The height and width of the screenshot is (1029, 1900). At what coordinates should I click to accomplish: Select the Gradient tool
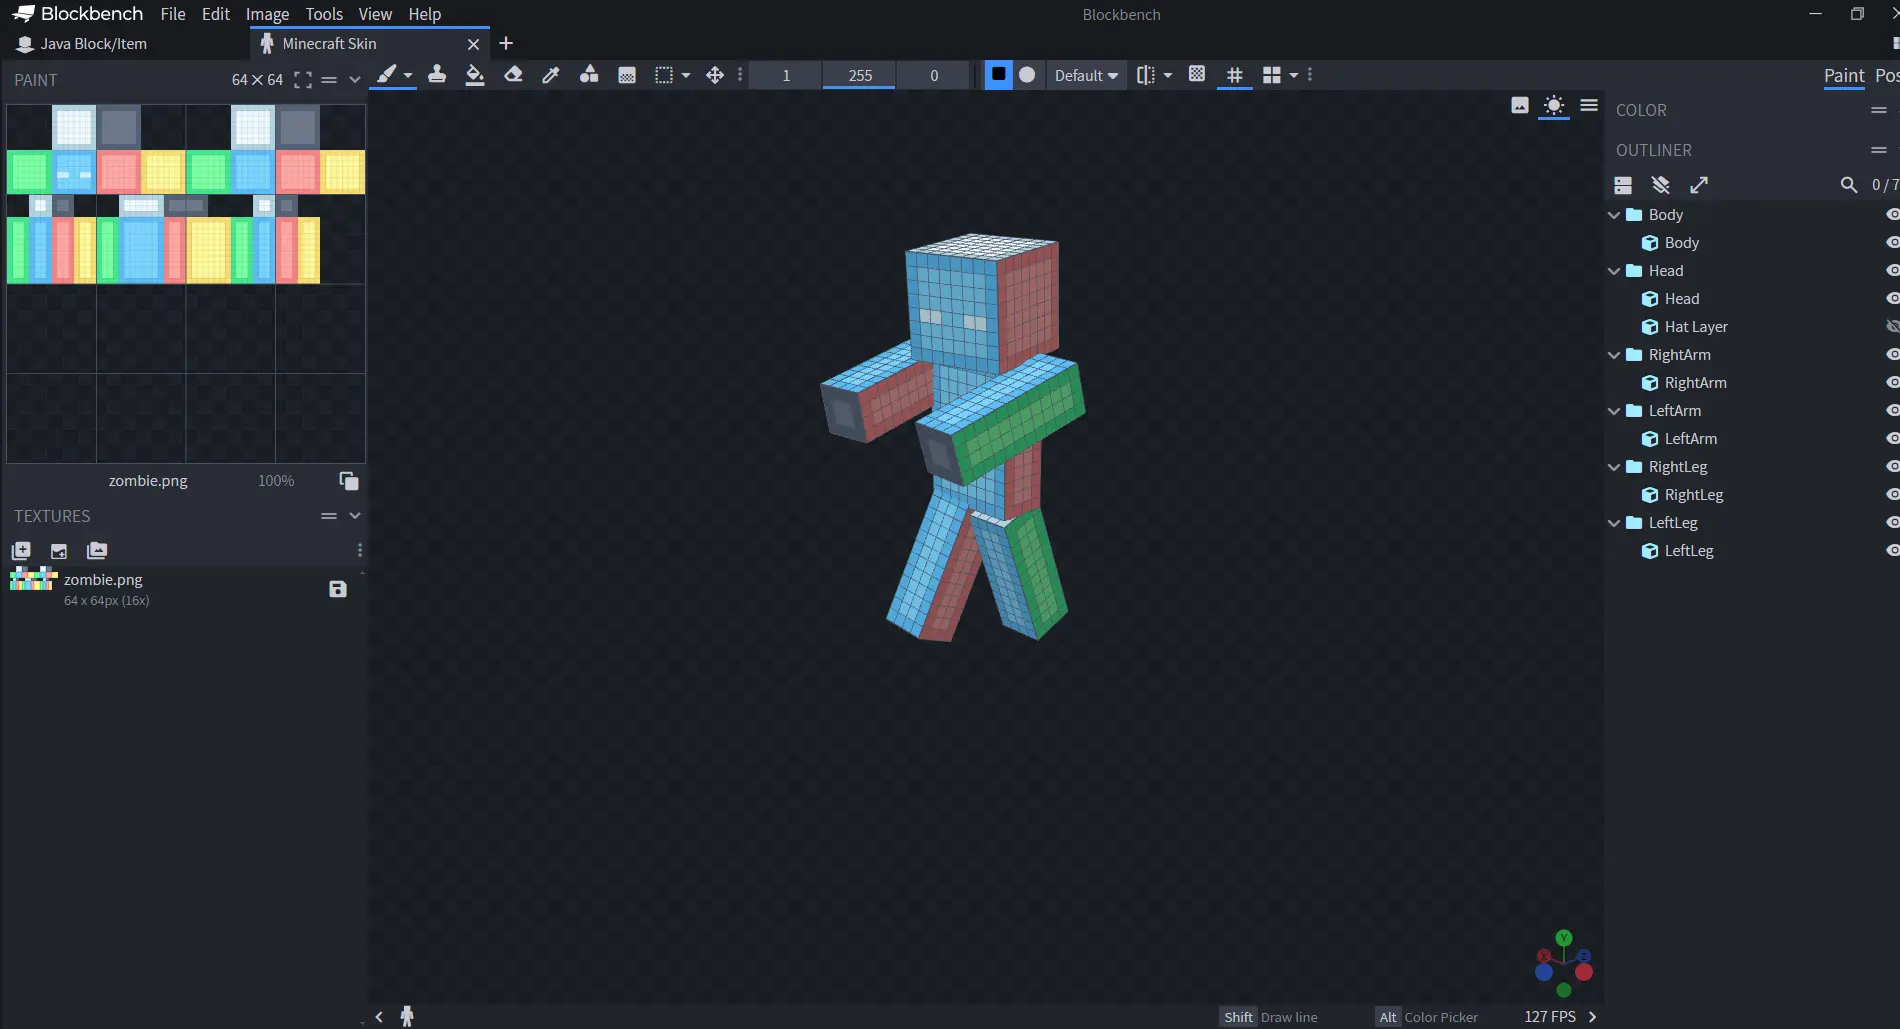click(x=627, y=75)
